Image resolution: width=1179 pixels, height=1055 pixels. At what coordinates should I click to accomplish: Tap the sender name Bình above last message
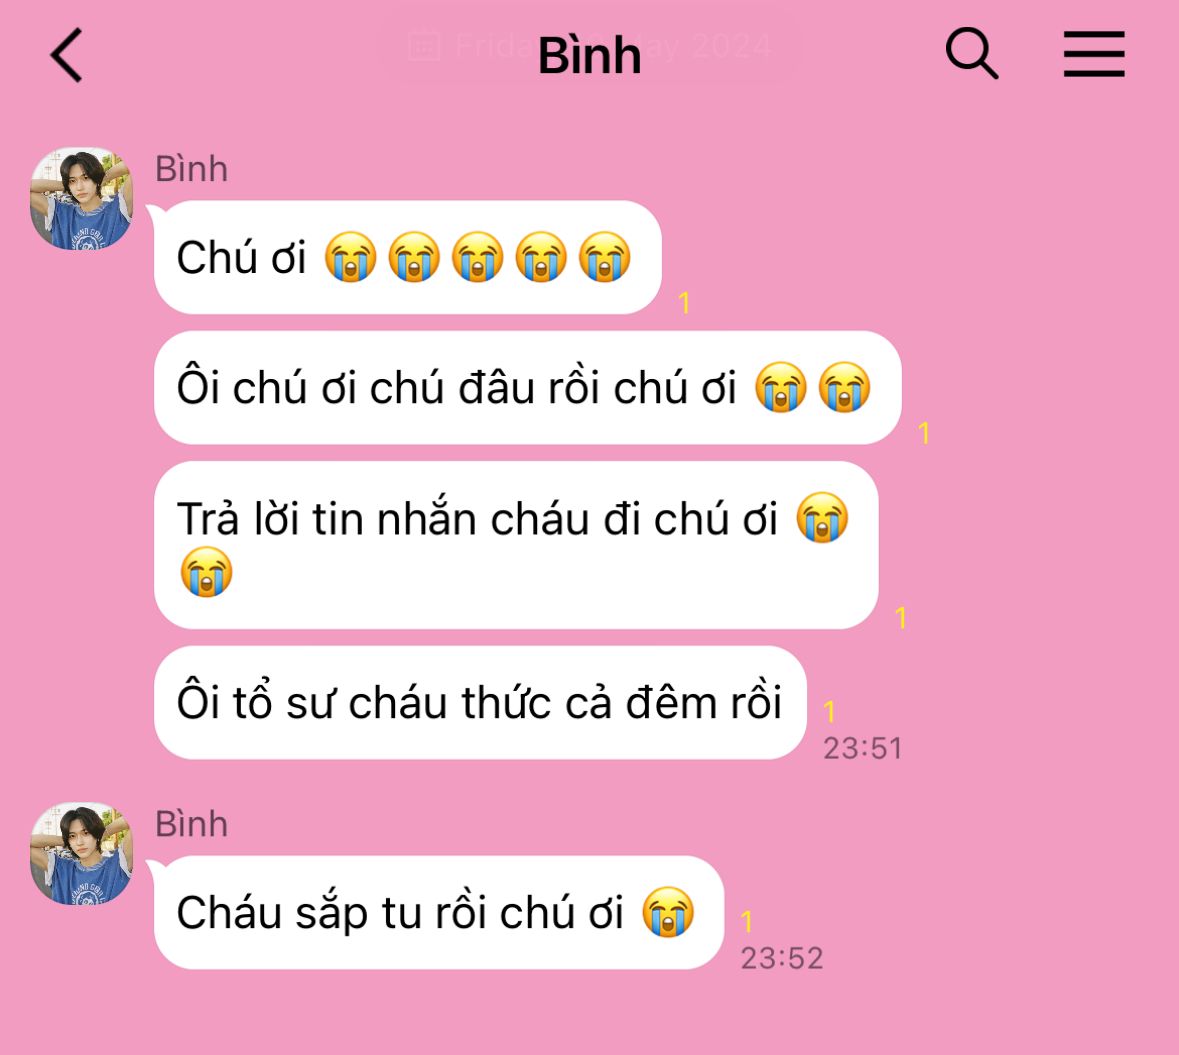[x=192, y=823]
